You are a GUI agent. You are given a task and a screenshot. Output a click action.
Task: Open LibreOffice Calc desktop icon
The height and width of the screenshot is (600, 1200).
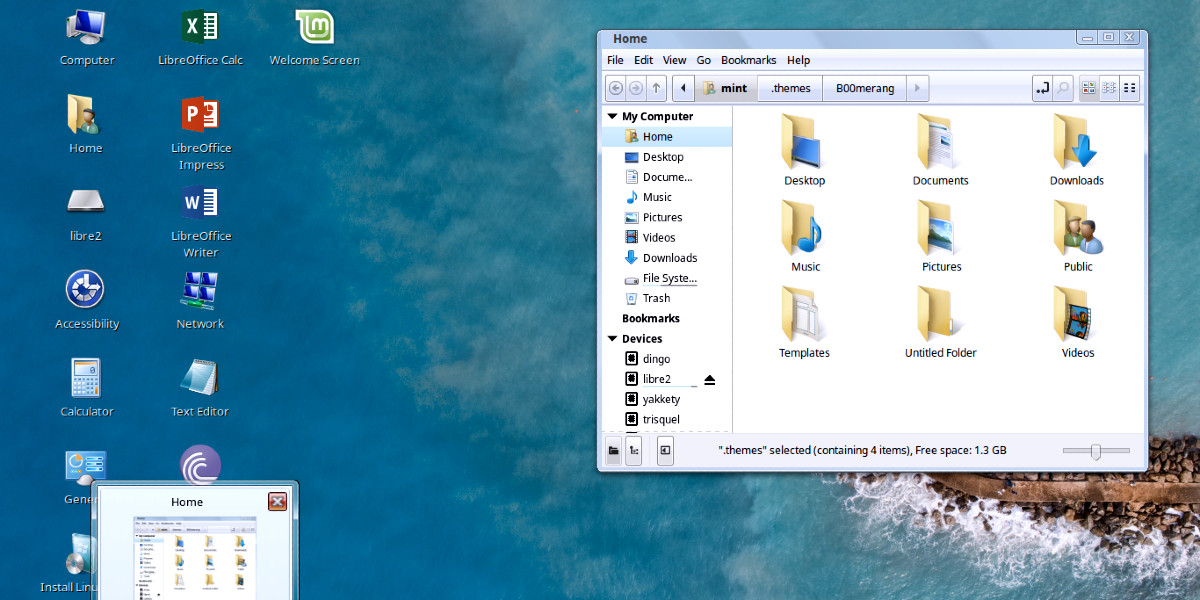pos(200,28)
